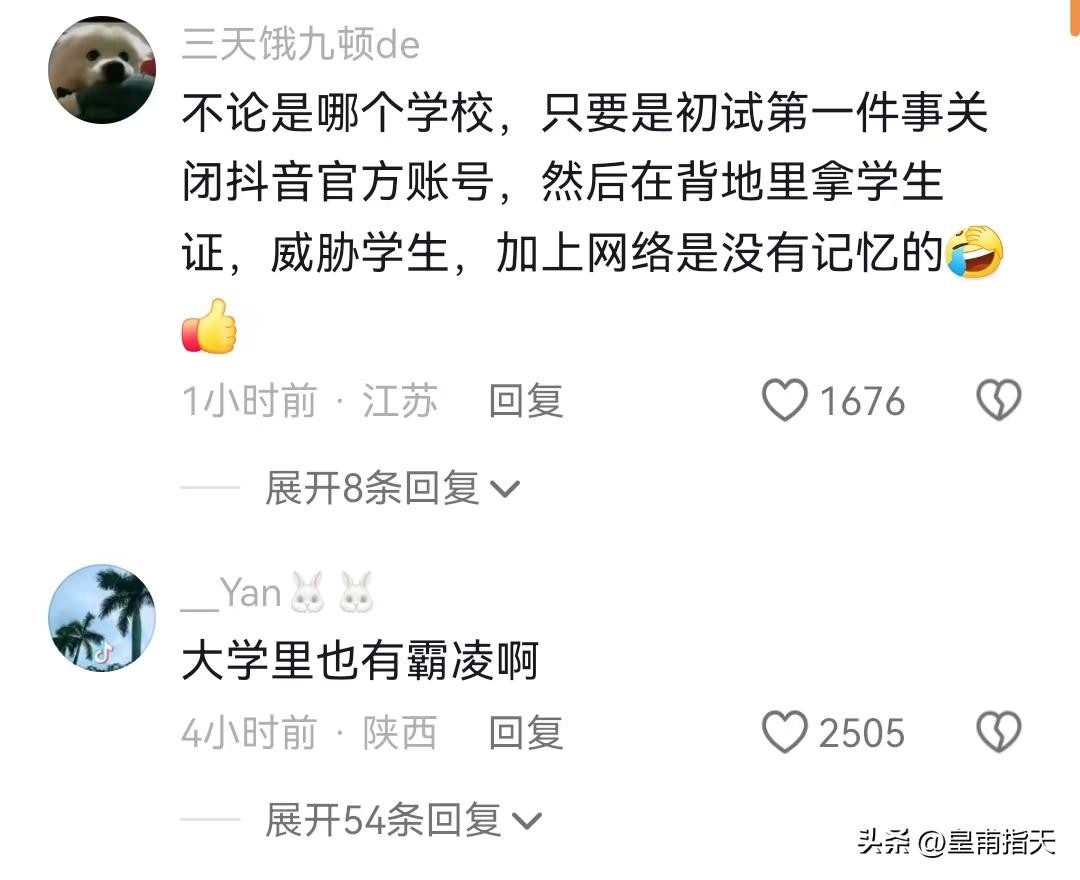Expand 展开8条回复 replies
The width and height of the screenshot is (1080, 880).
click(x=393, y=488)
